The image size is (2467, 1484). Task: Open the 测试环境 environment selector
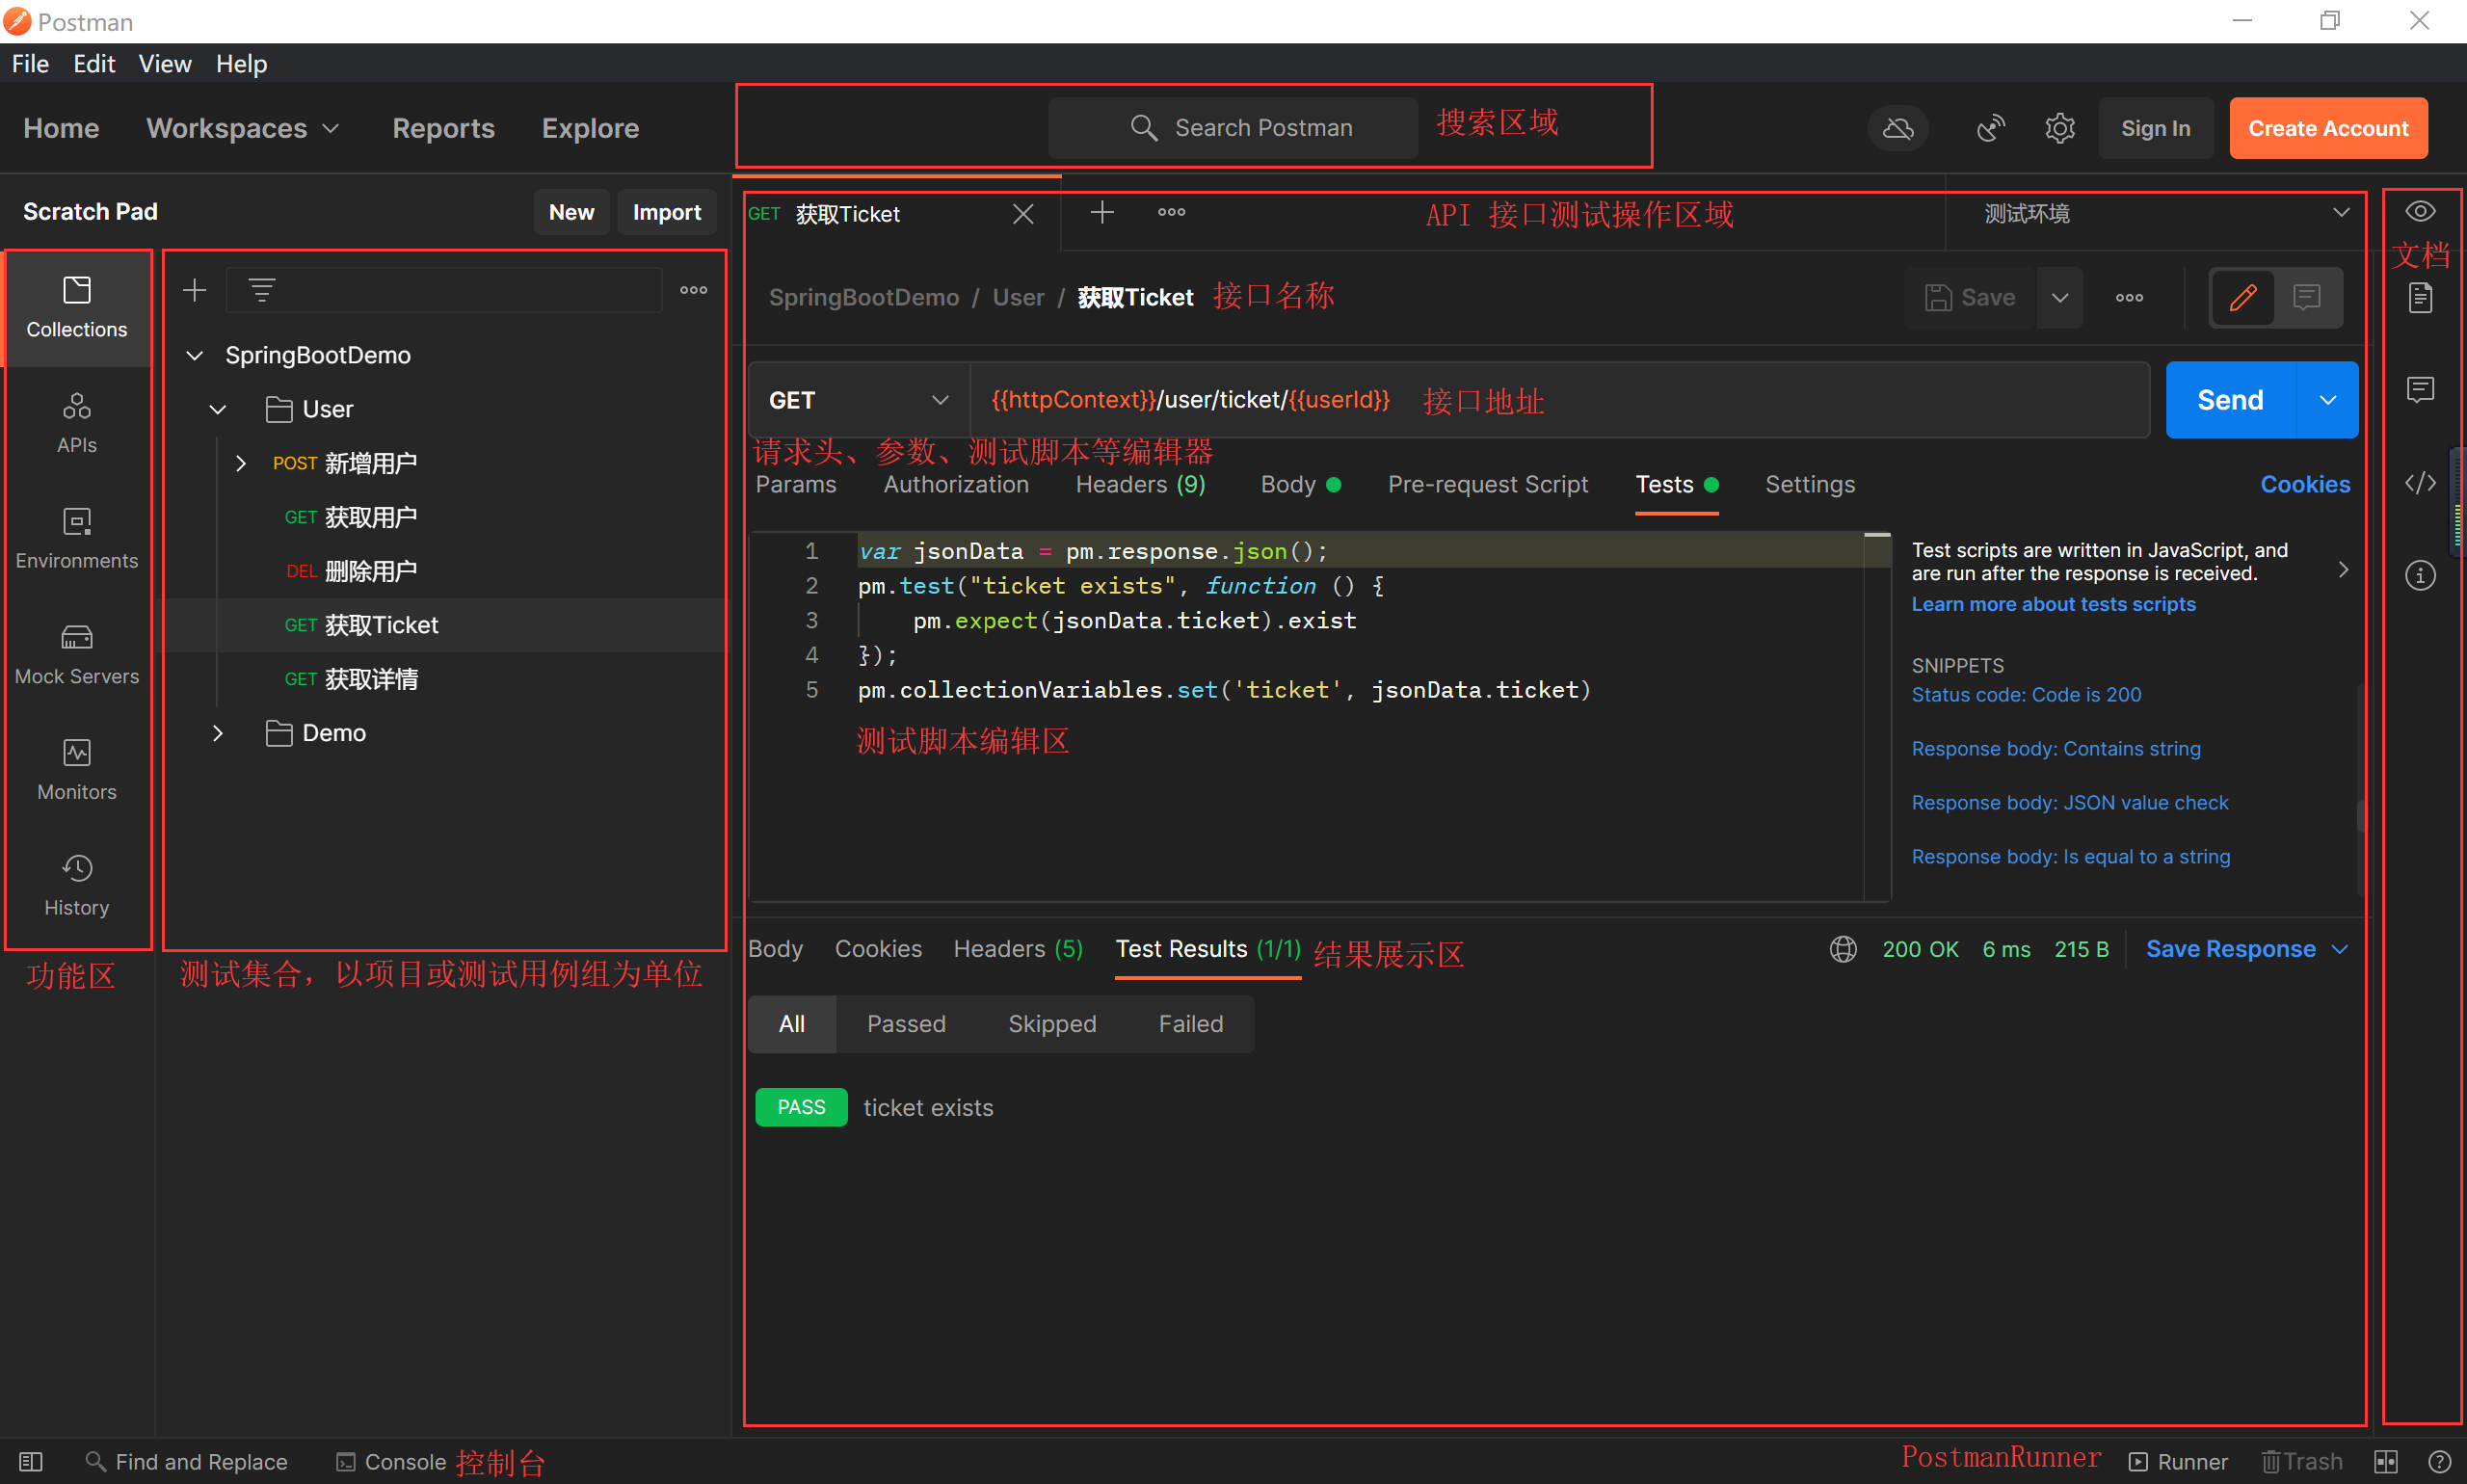tap(2165, 214)
